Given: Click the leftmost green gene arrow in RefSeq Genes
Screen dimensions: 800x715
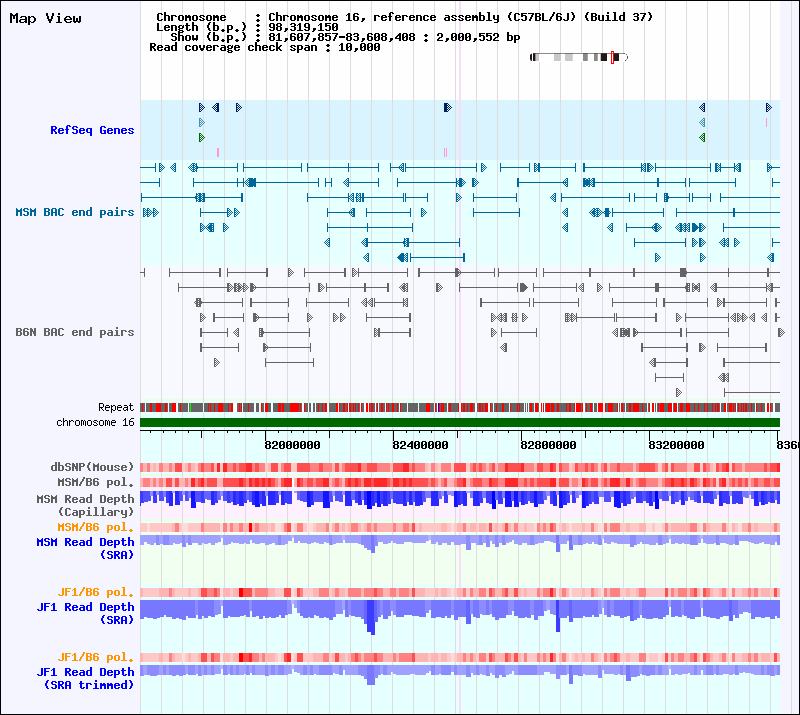Looking at the screenshot, I should [202, 137].
